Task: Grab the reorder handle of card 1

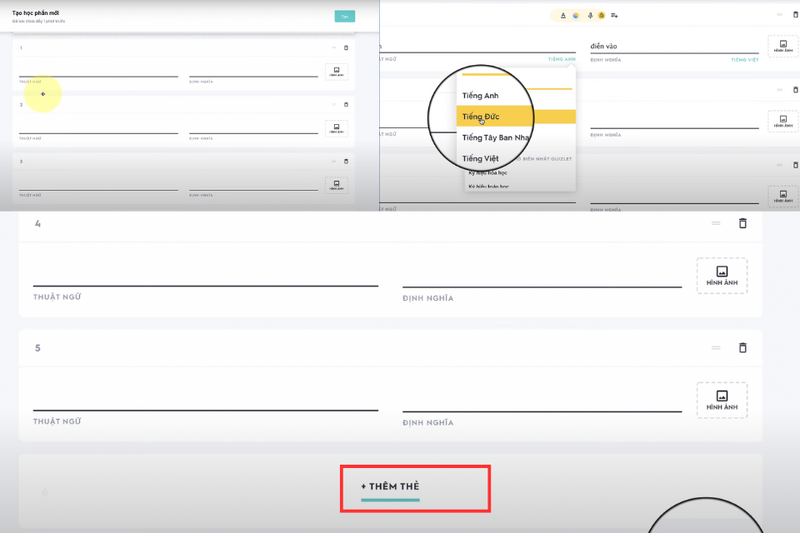Action: point(334,47)
